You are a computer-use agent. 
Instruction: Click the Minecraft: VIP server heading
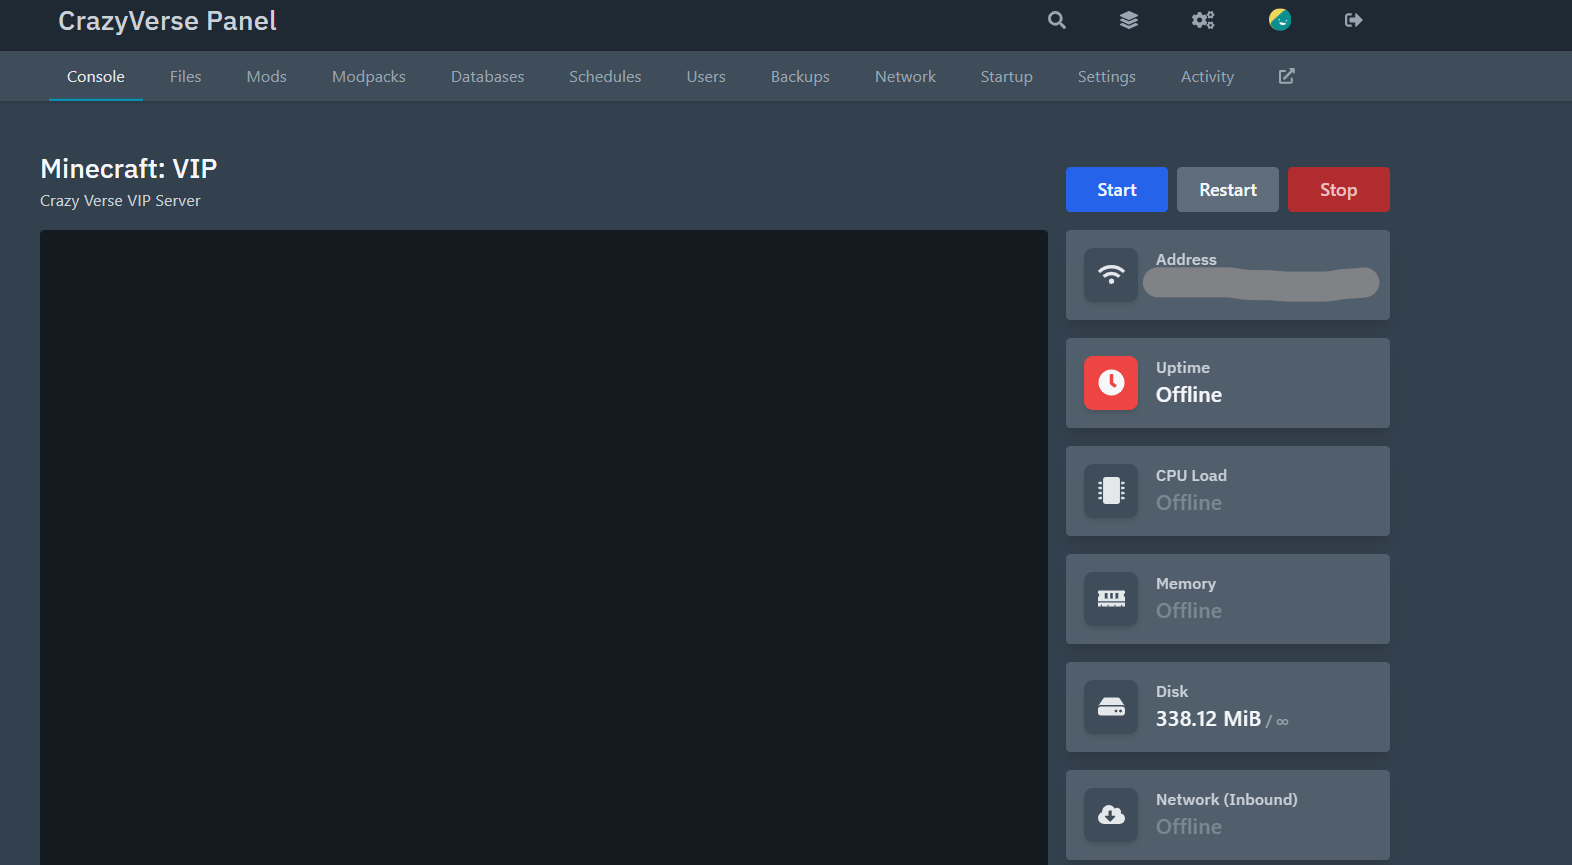129,169
